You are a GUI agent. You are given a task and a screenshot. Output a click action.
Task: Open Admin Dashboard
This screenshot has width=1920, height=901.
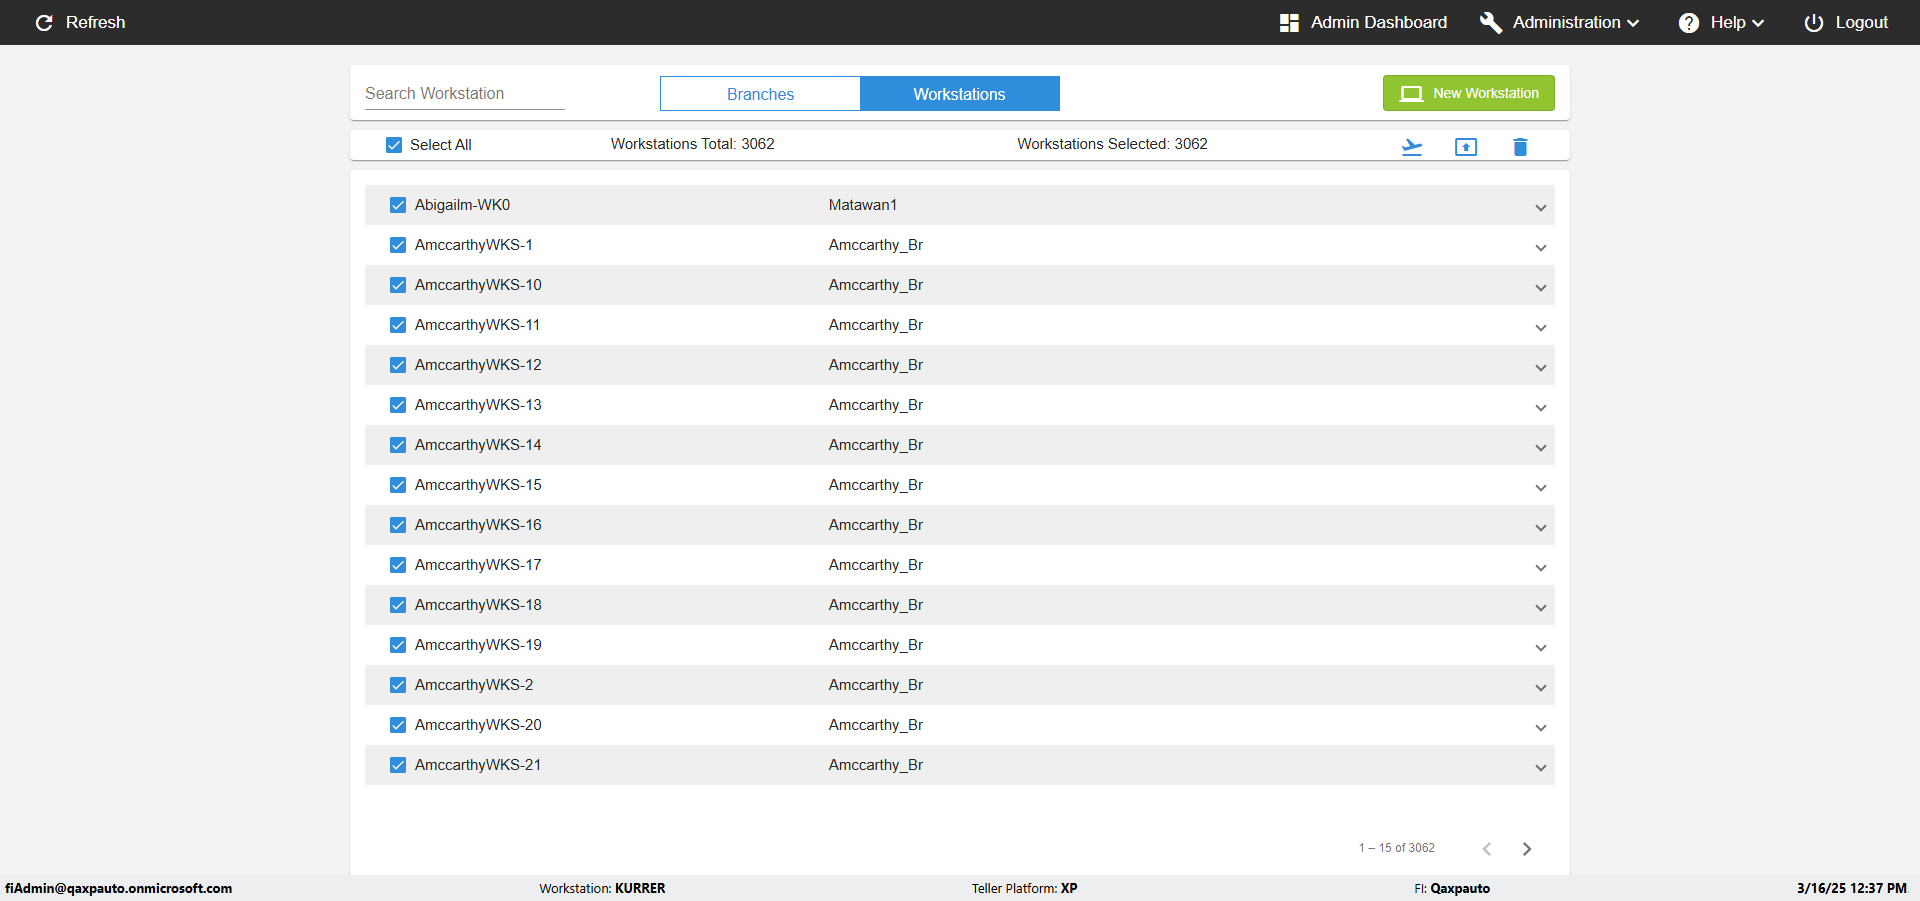[x=1363, y=22]
